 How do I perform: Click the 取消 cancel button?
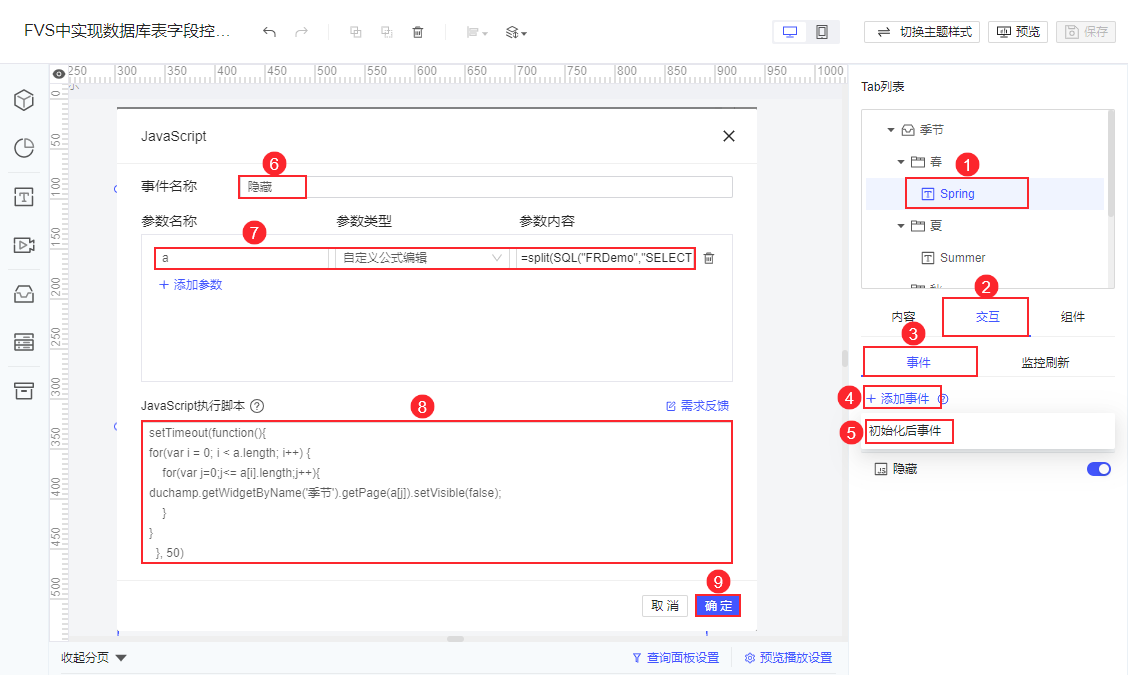[665, 606]
